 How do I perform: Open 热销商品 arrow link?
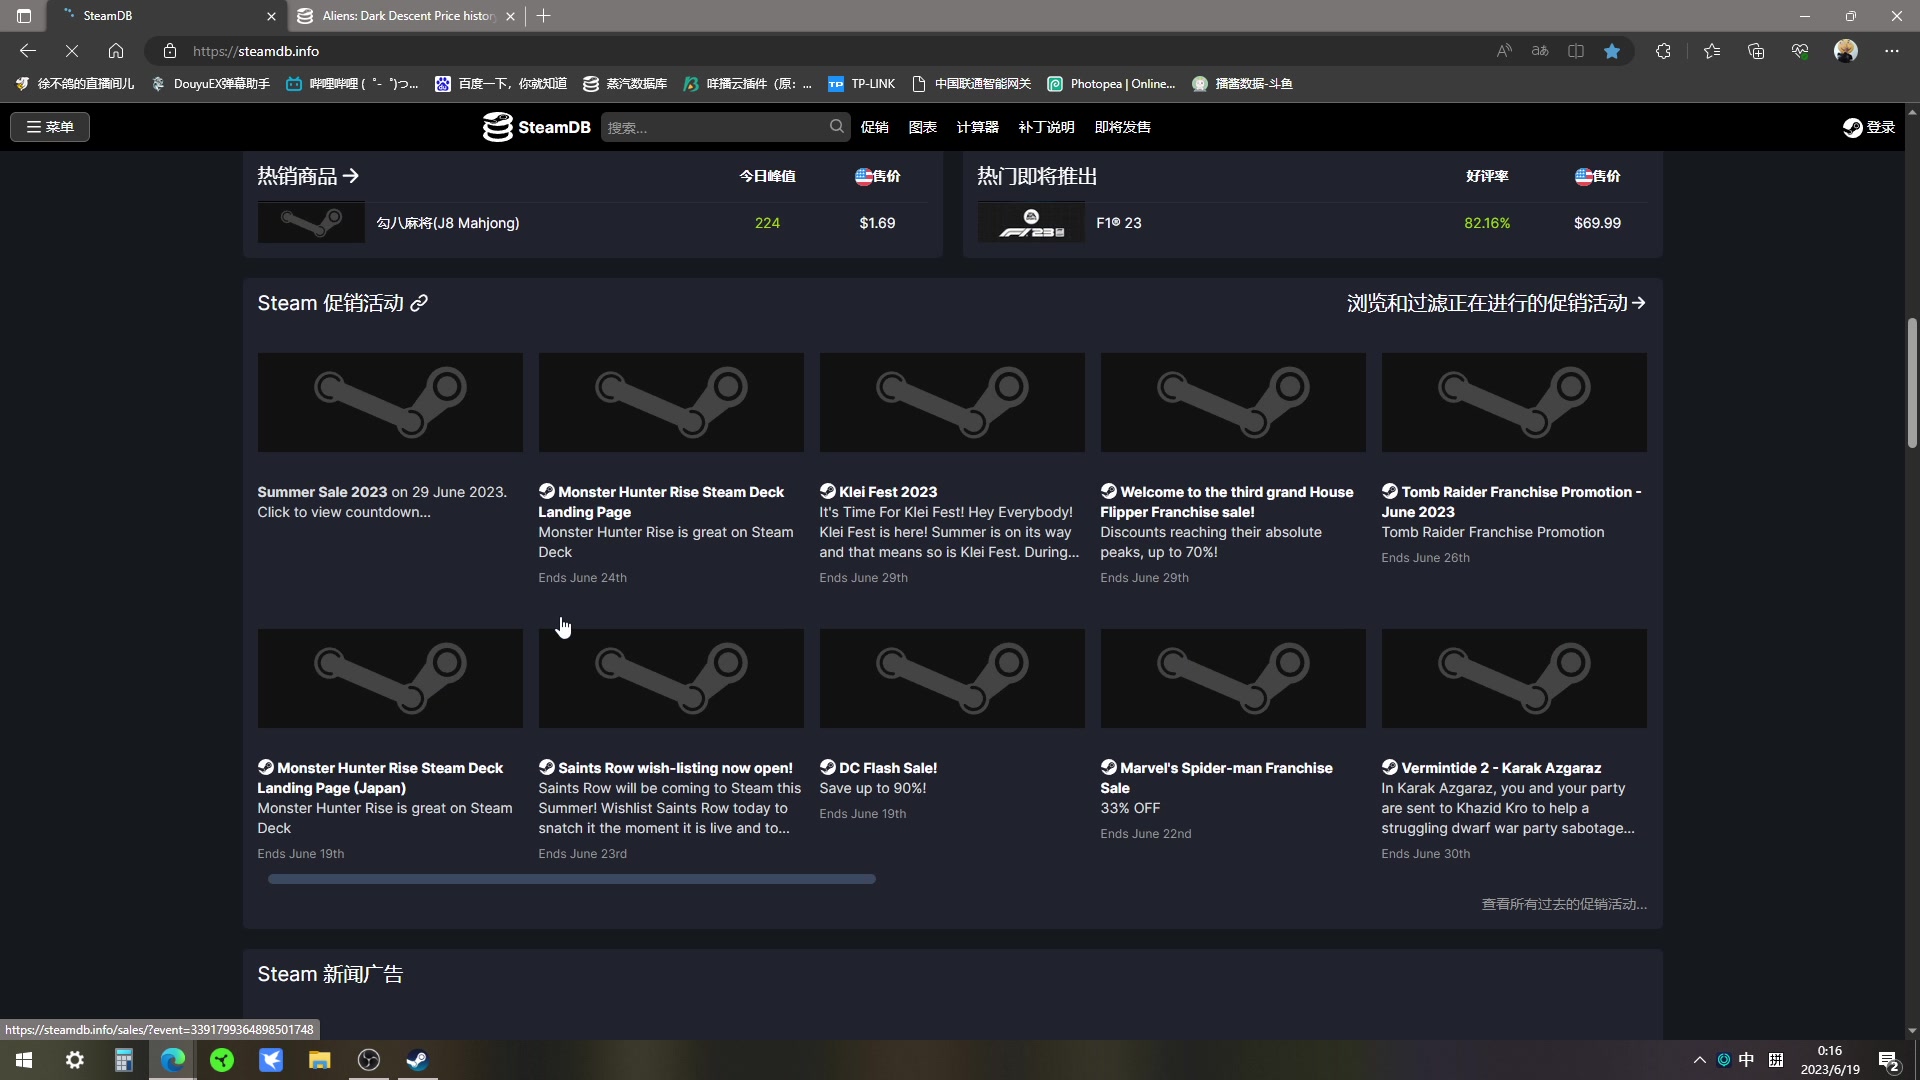tap(308, 176)
